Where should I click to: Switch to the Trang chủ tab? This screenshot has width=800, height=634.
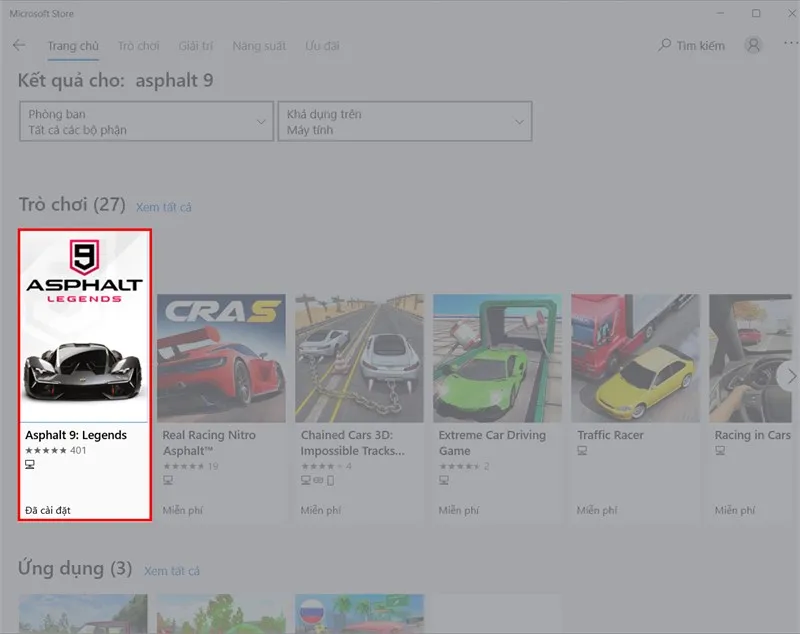pos(73,46)
